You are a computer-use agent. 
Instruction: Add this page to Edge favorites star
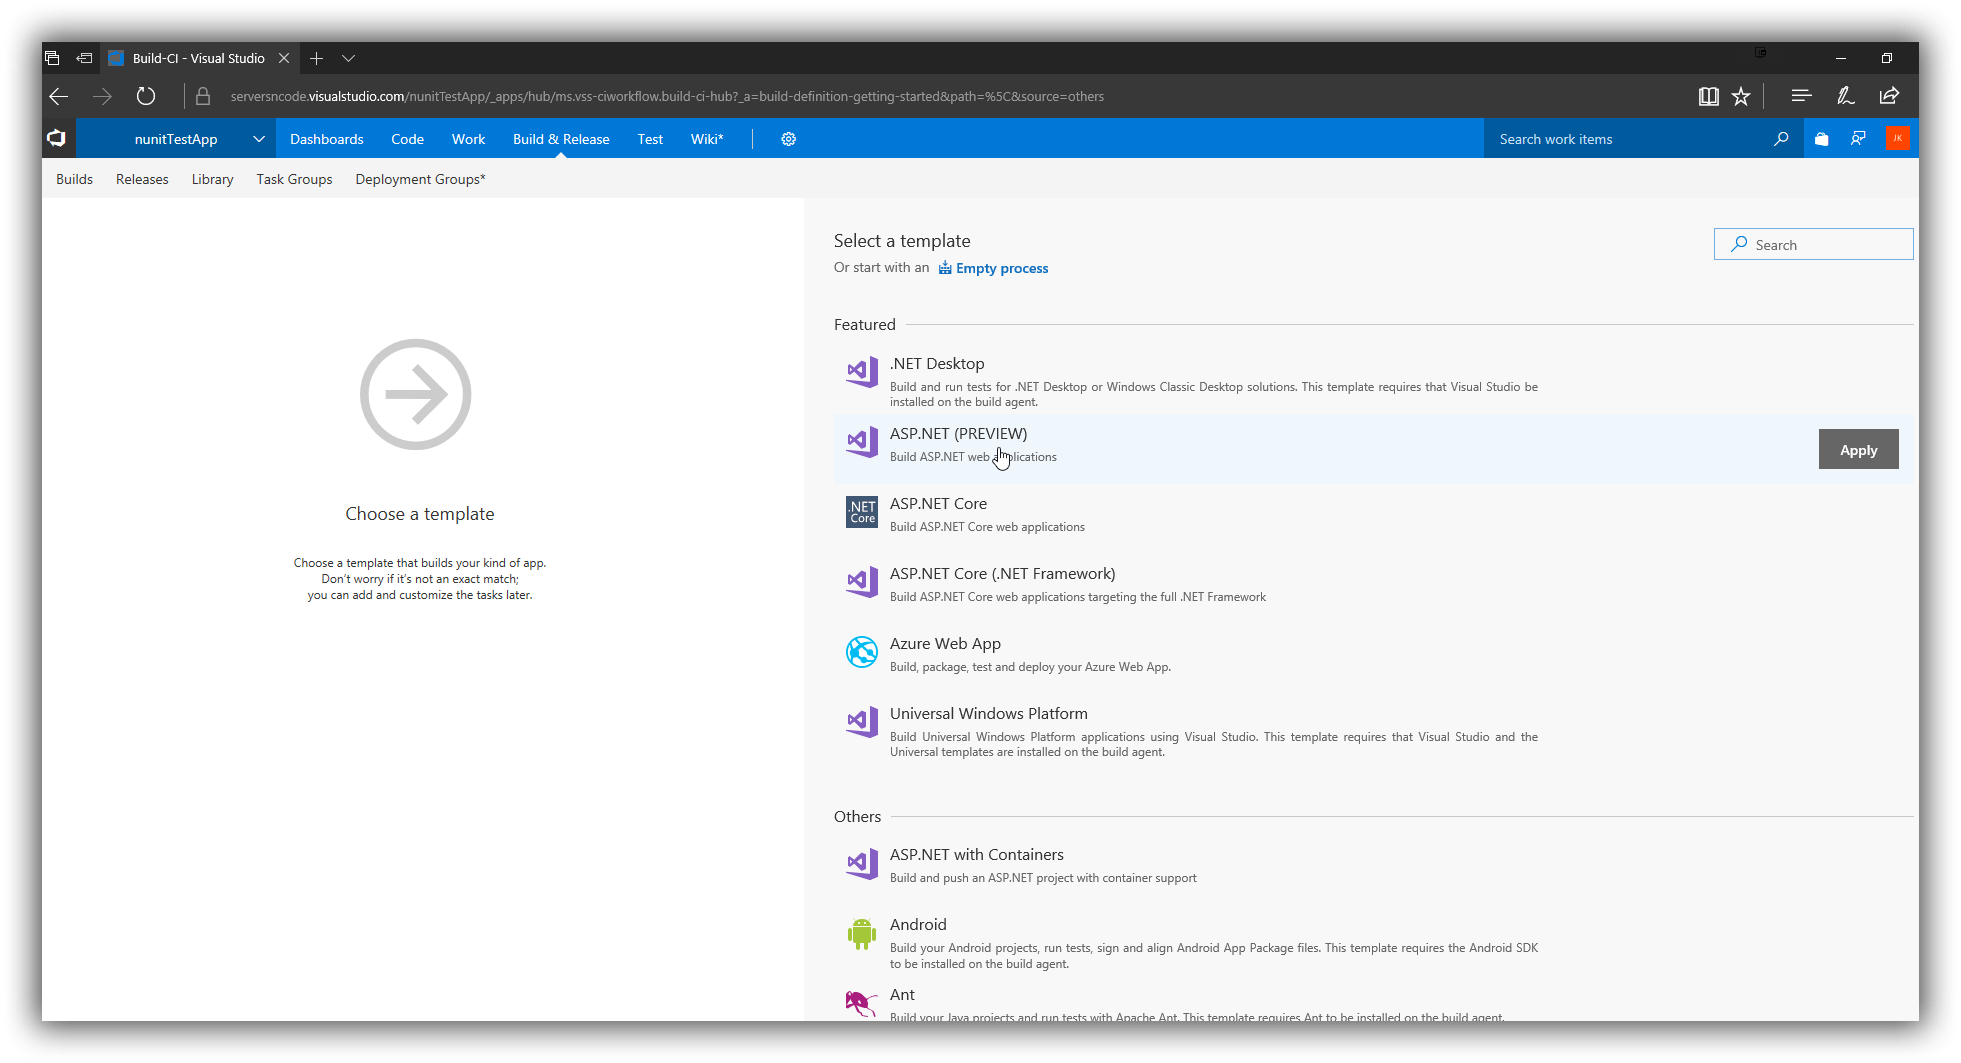pos(1741,96)
